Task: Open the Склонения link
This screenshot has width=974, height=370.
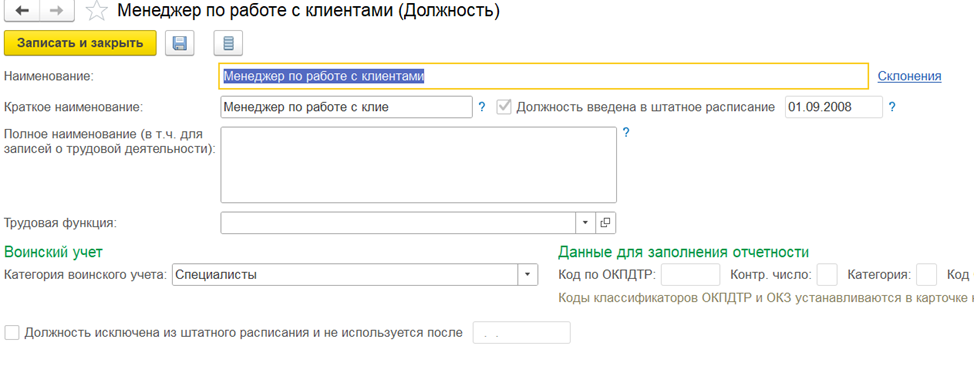Action: pyautogui.click(x=909, y=76)
